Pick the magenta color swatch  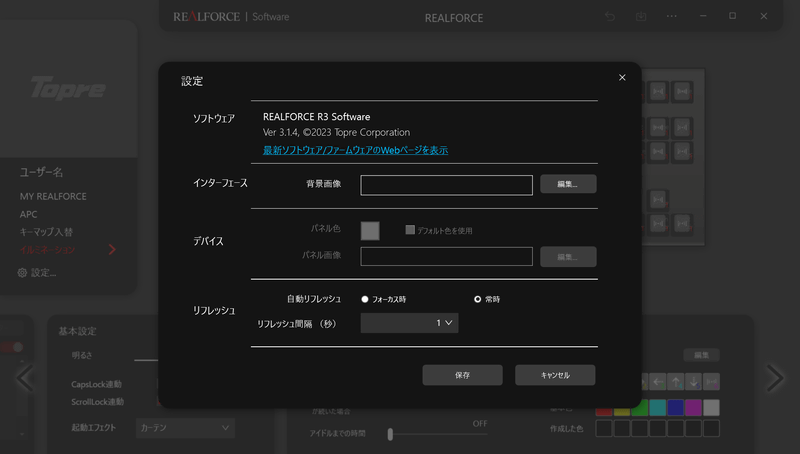click(693, 408)
